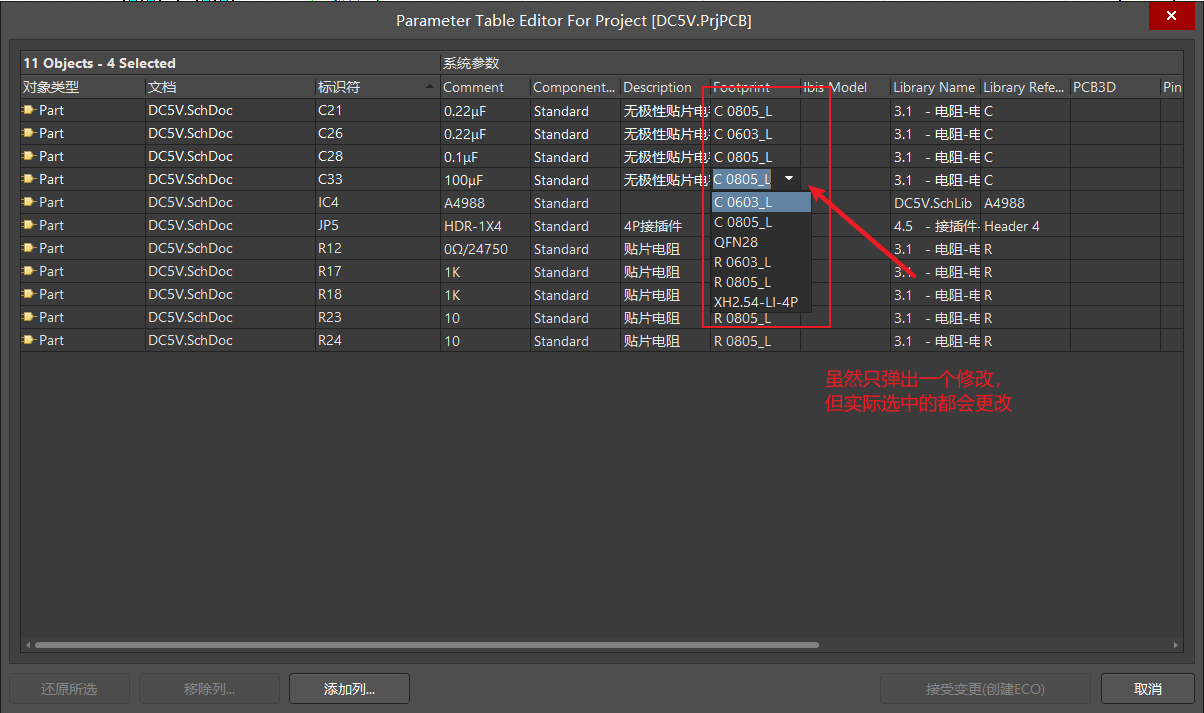Click the Part icon in row C33
The width and height of the screenshot is (1204, 713).
pos(29,179)
